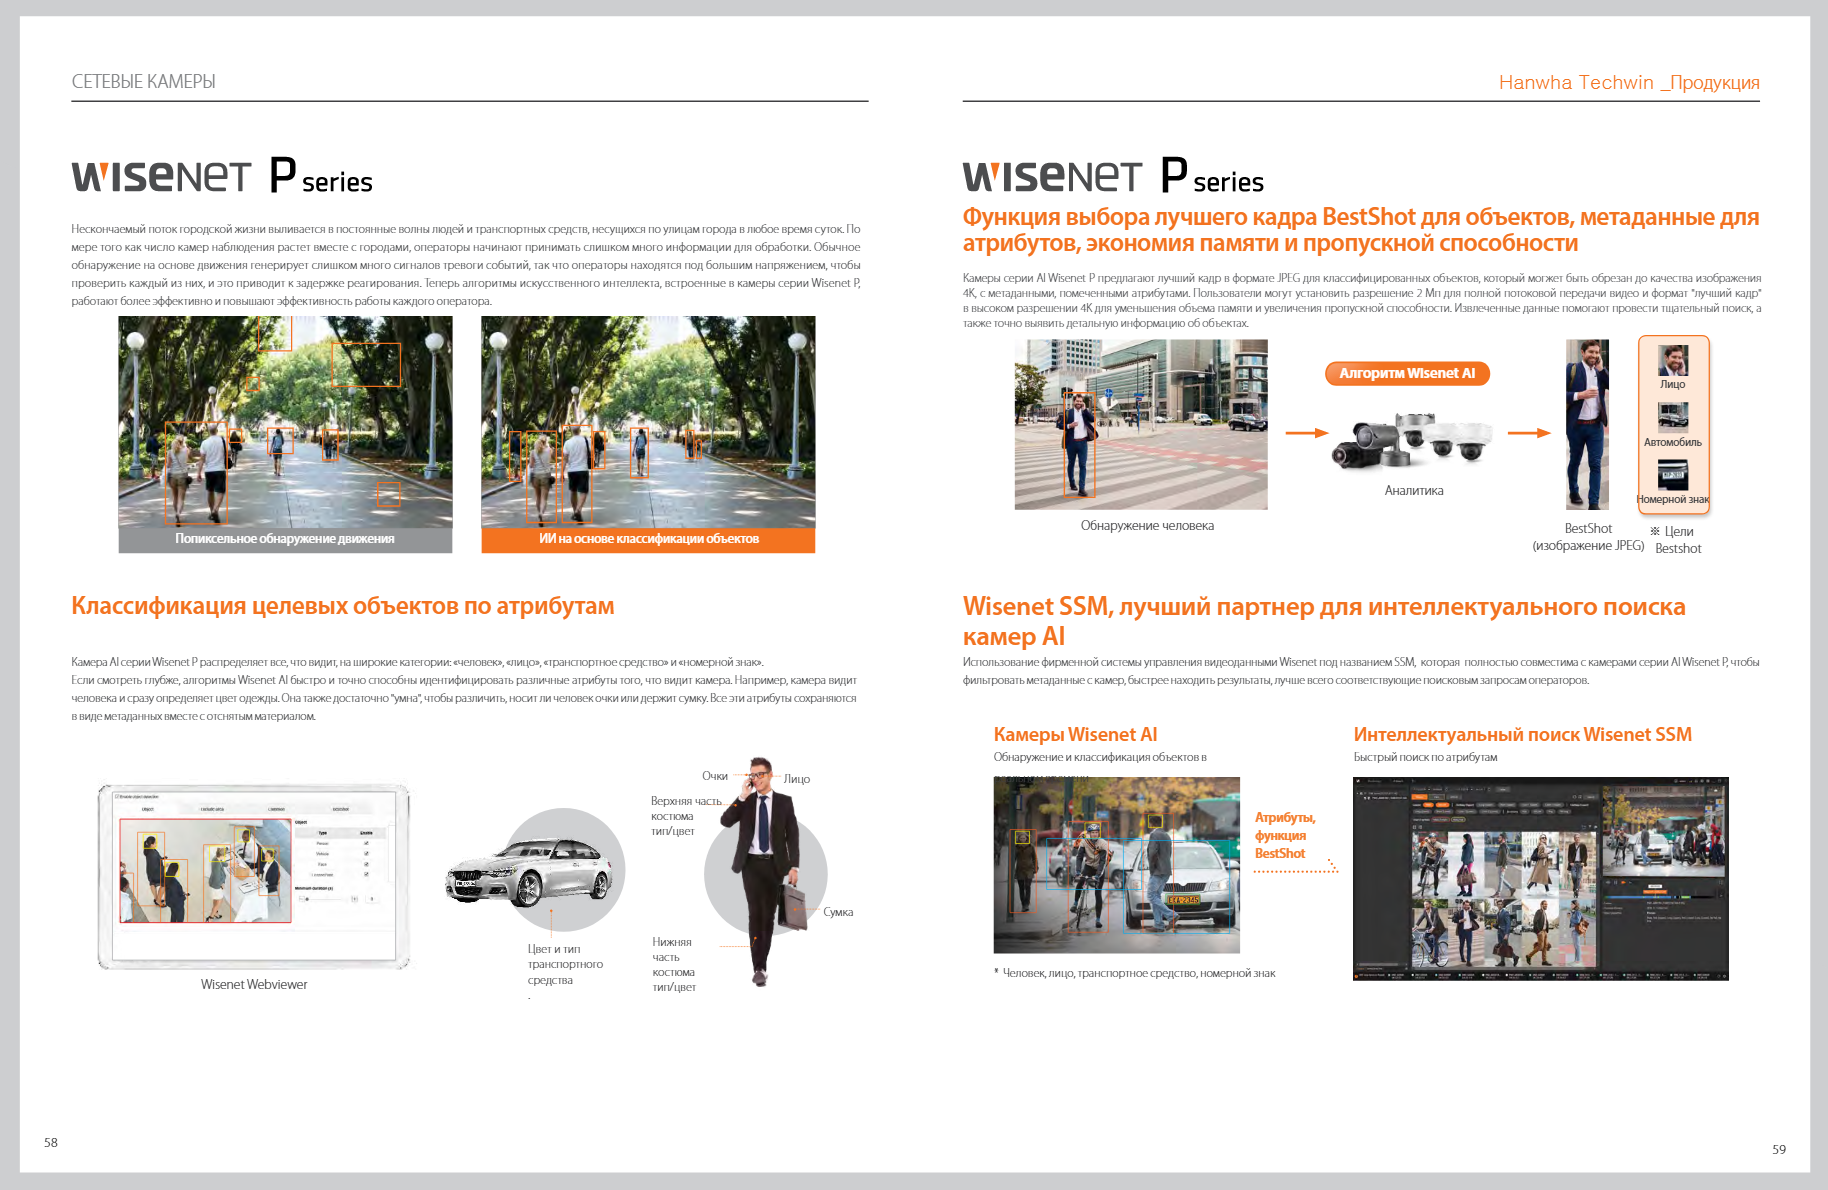This screenshot has width=1828, height=1190.
Task: Click the walking businessman attribute figure
Action: click(766, 872)
